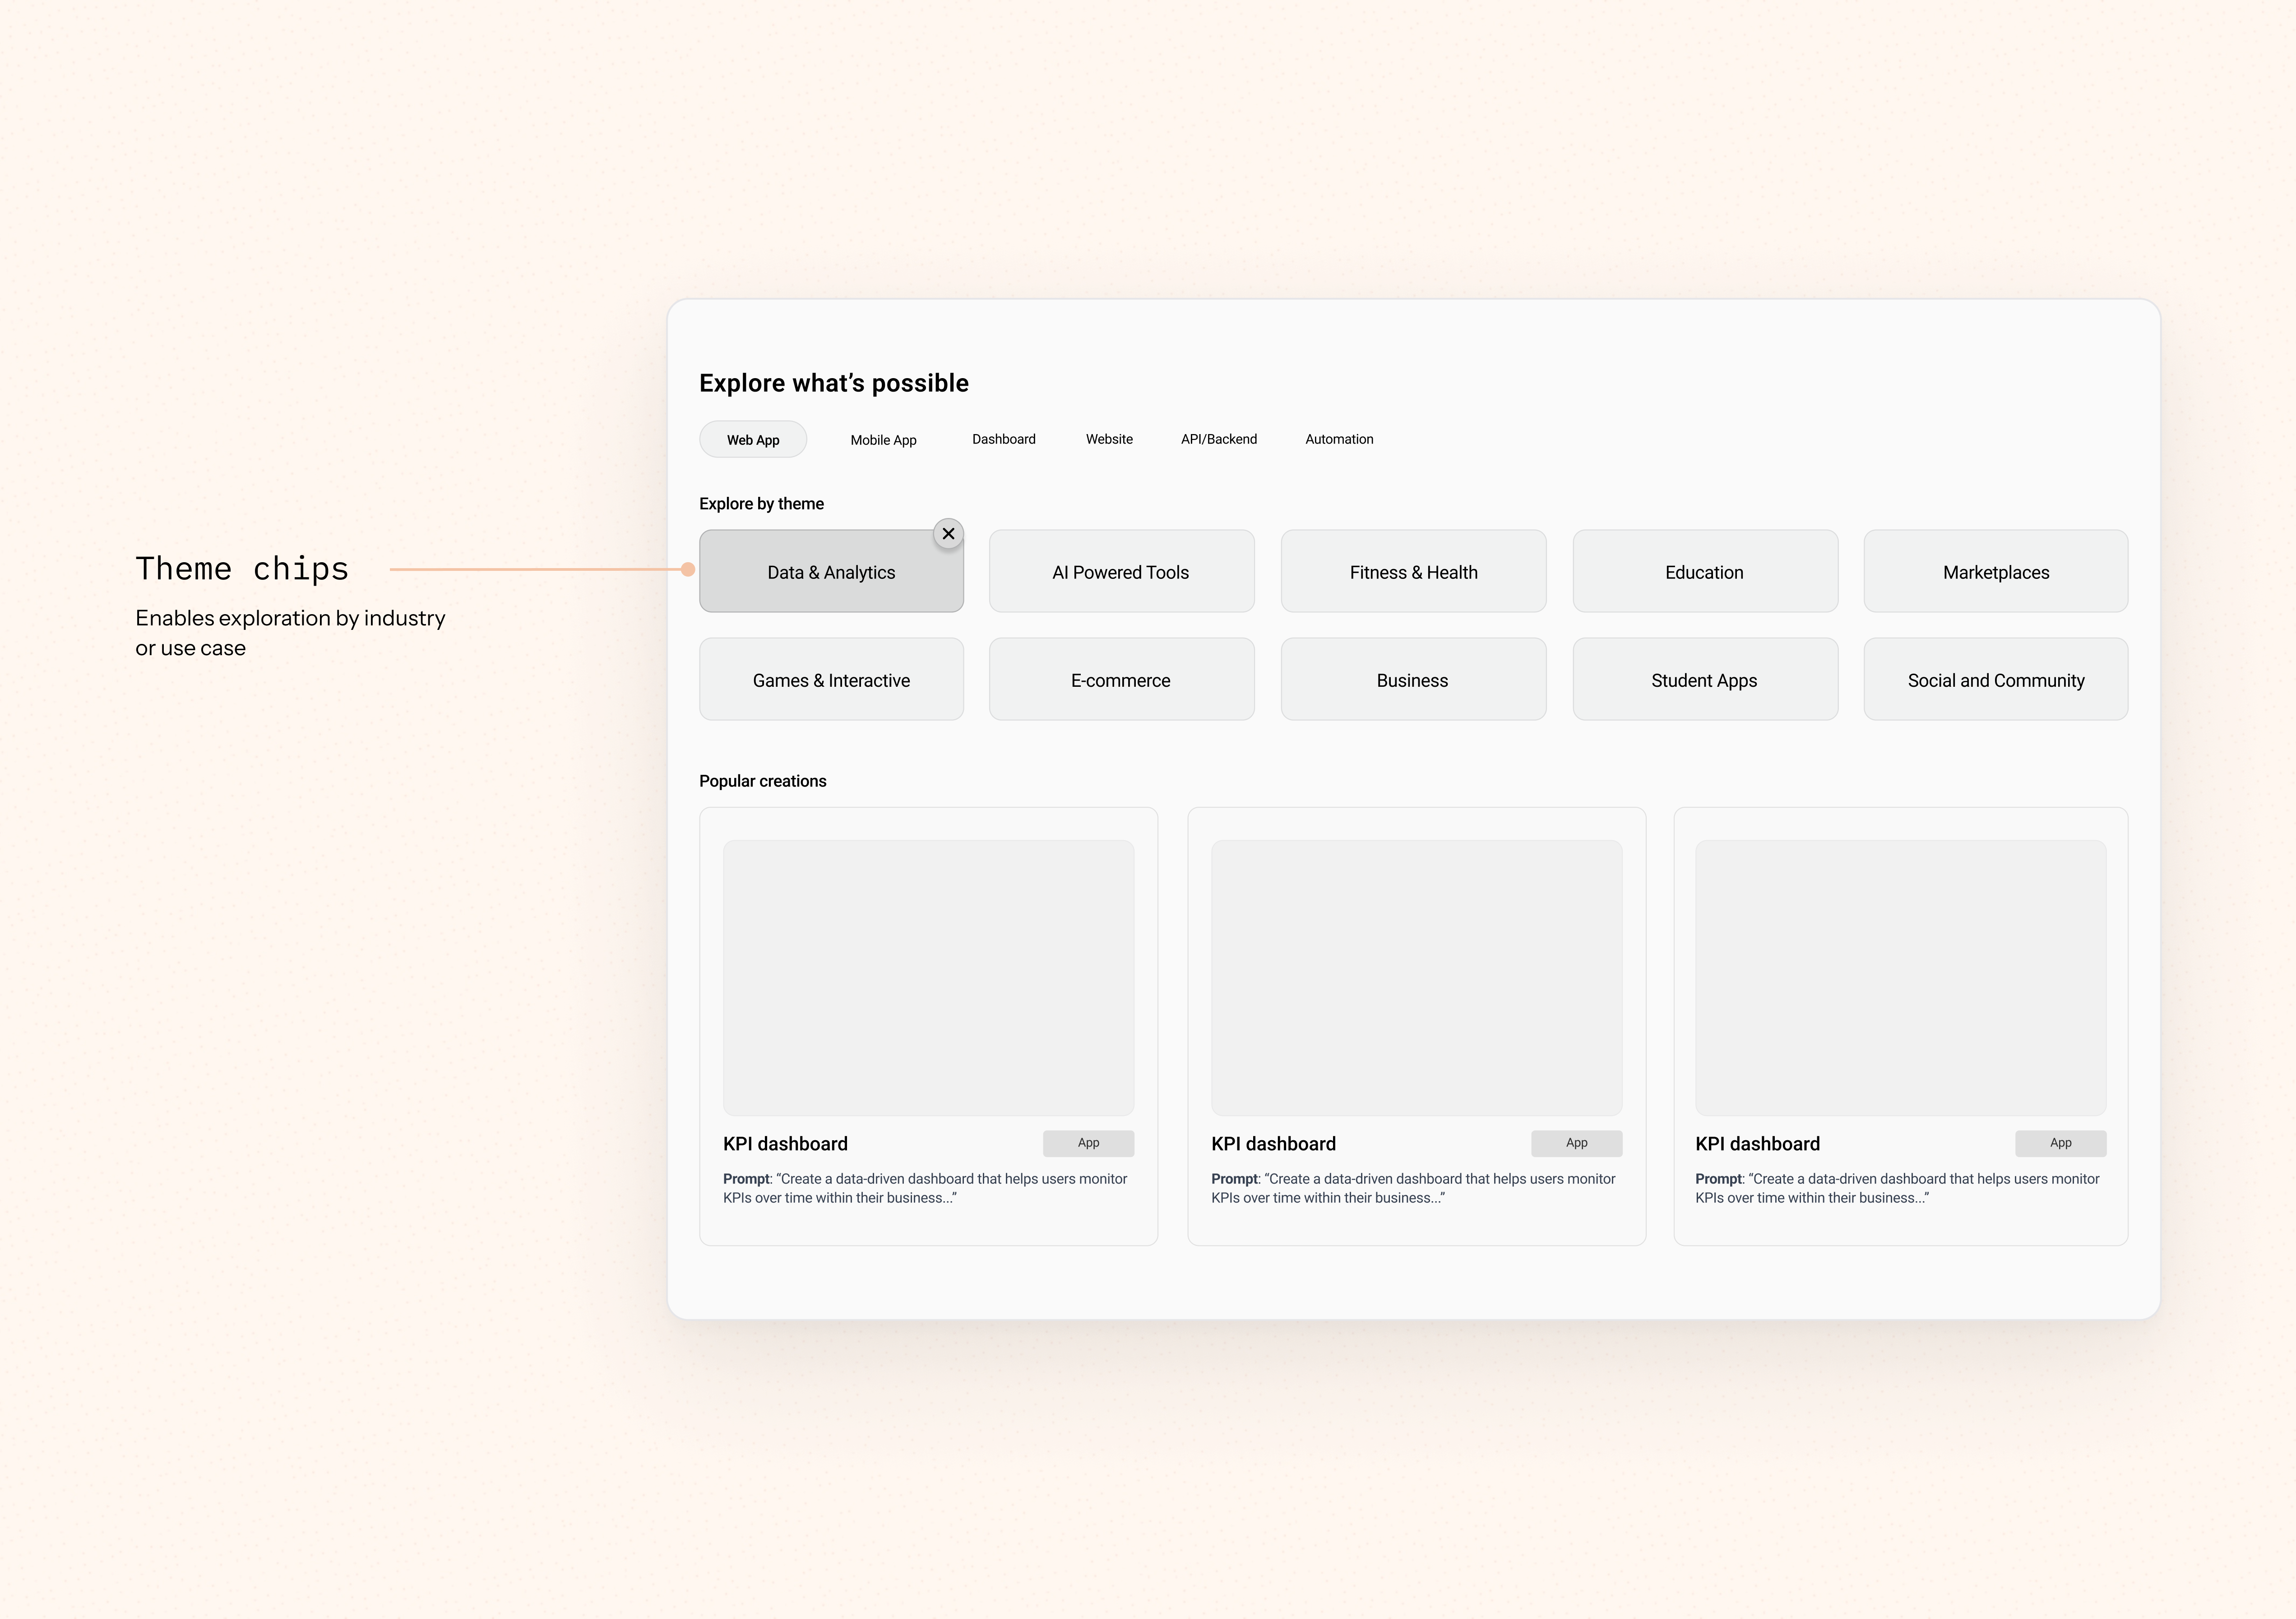Open the first KPI dashboard thumbnail
Screen dimensions: 2296x1619
click(x=928, y=977)
